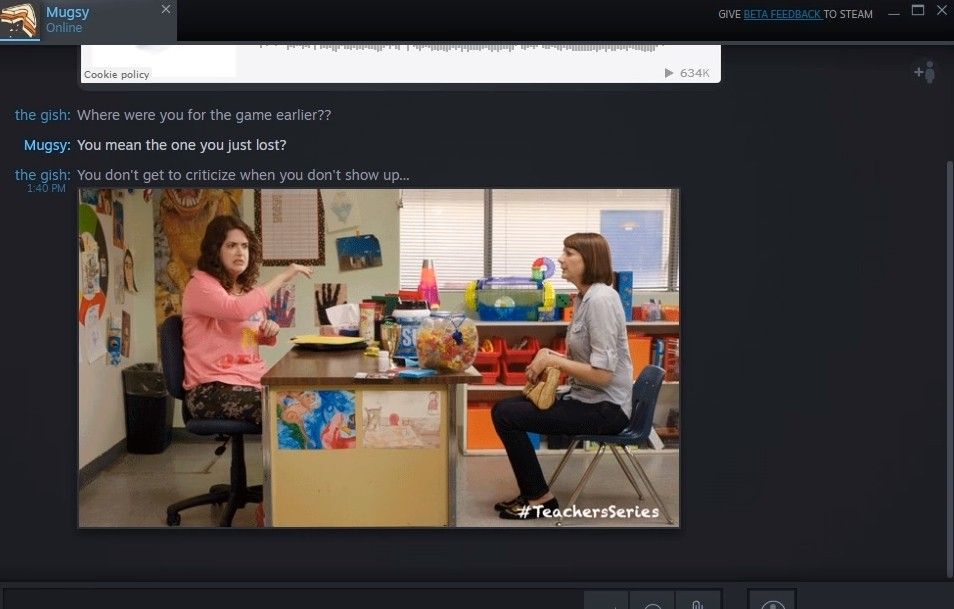Click the chat history vertical scrollbar
This screenshot has width=954, height=609.
pyautogui.click(x=950, y=369)
